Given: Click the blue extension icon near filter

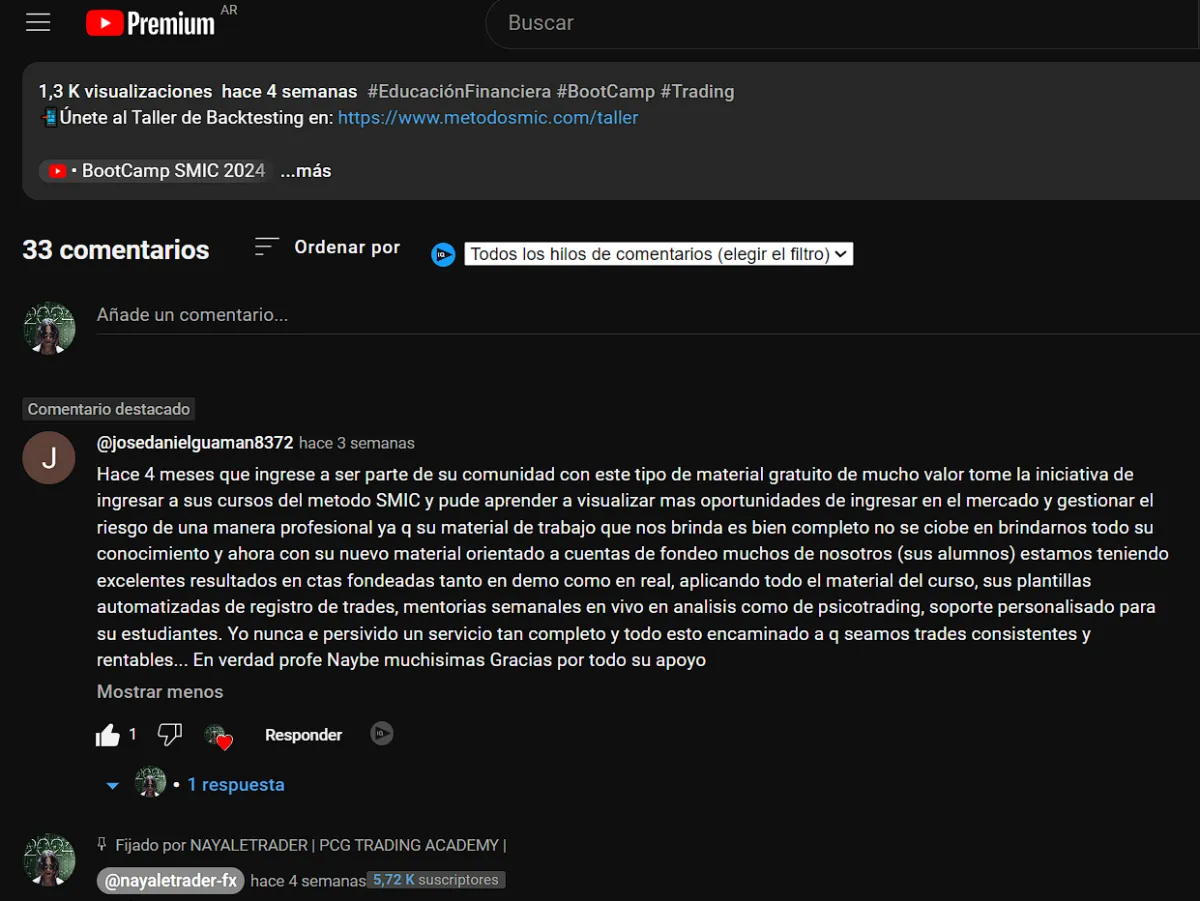Looking at the screenshot, I should click(x=443, y=255).
